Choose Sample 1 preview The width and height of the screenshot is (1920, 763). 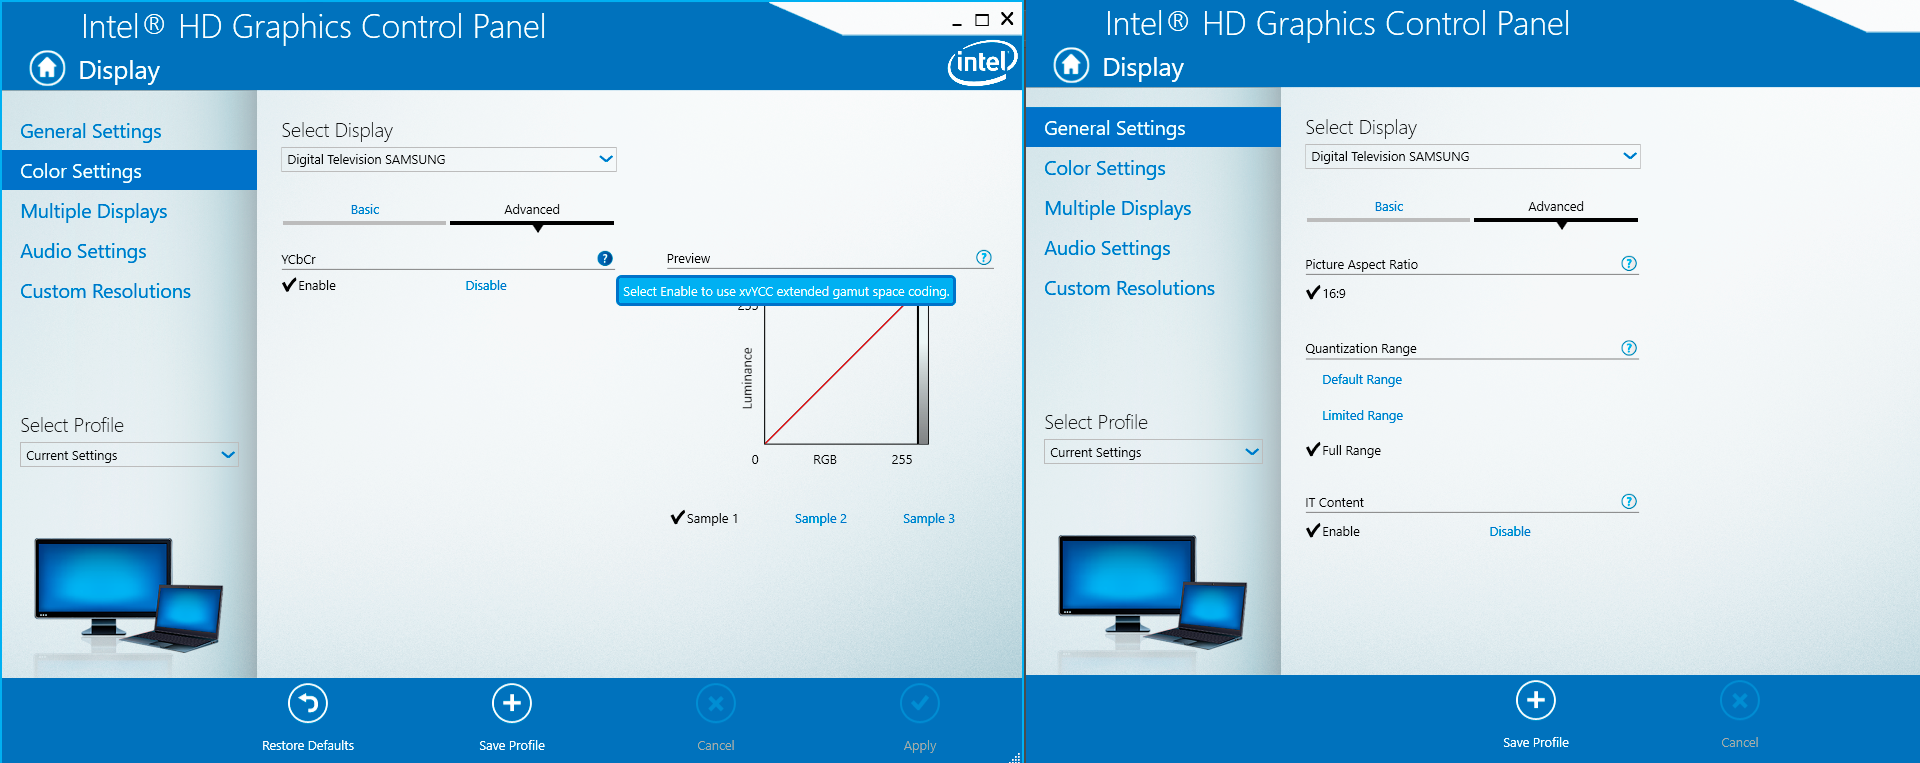click(x=705, y=518)
